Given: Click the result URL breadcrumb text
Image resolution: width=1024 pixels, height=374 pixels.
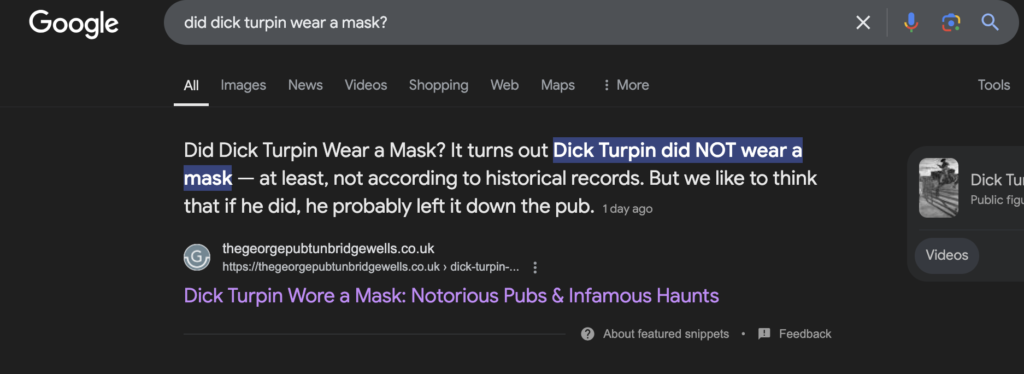Looking at the screenshot, I should pos(371,267).
